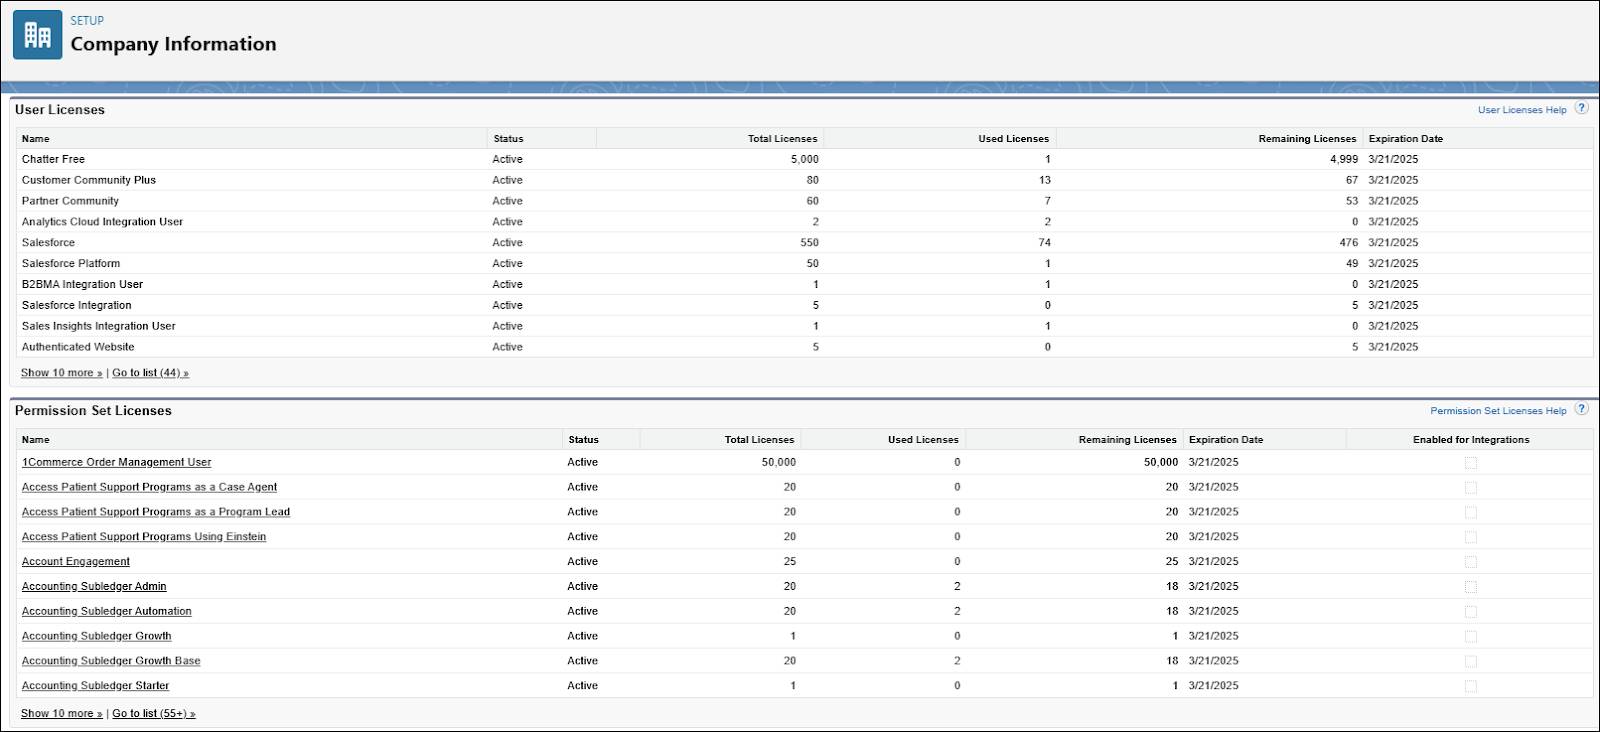Open the Permission Set Licenses help question-mark icon
Viewport: 1600px width, 732px height.
pyautogui.click(x=1581, y=409)
